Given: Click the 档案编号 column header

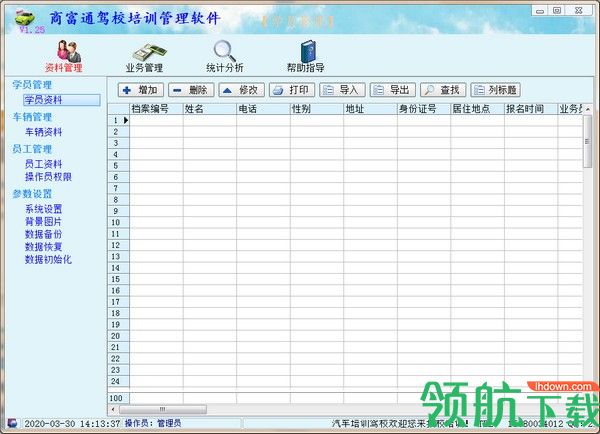Looking at the screenshot, I should (x=156, y=109).
